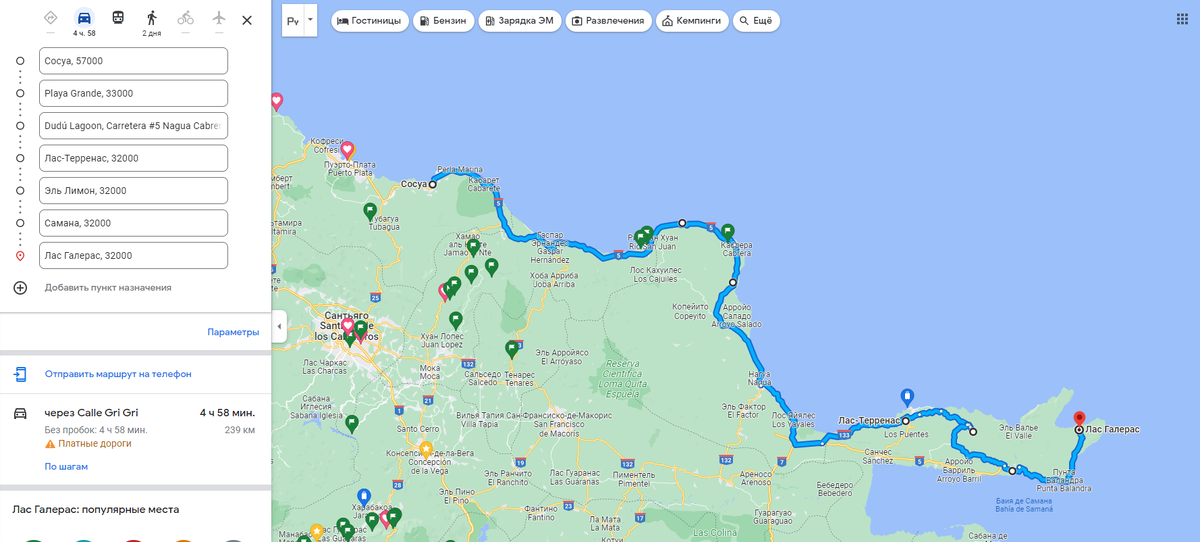This screenshot has width=1200, height=542.
Task: Click the Сосуа start waypoint on map
Action: tap(433, 184)
